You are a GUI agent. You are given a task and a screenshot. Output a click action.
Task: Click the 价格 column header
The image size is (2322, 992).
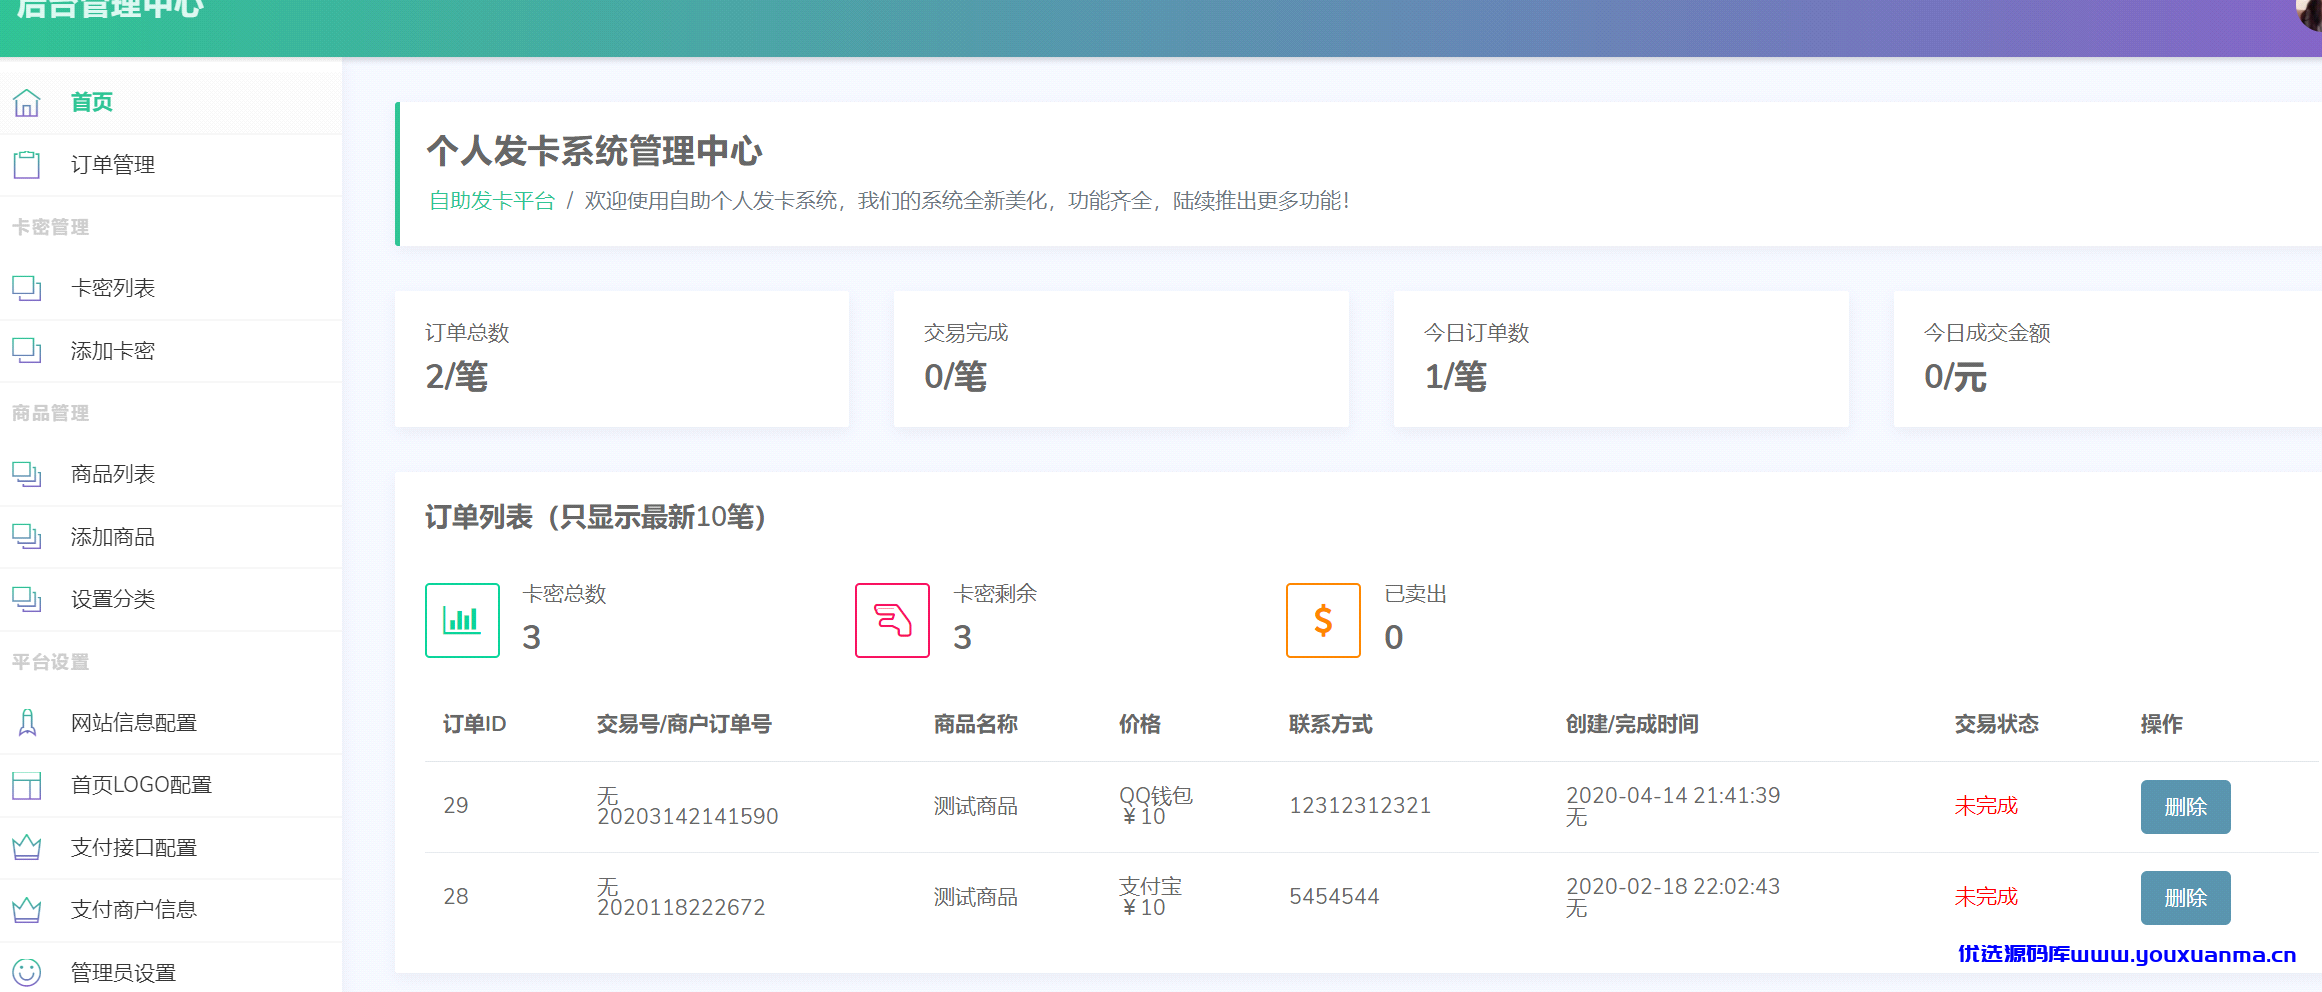point(1140,724)
